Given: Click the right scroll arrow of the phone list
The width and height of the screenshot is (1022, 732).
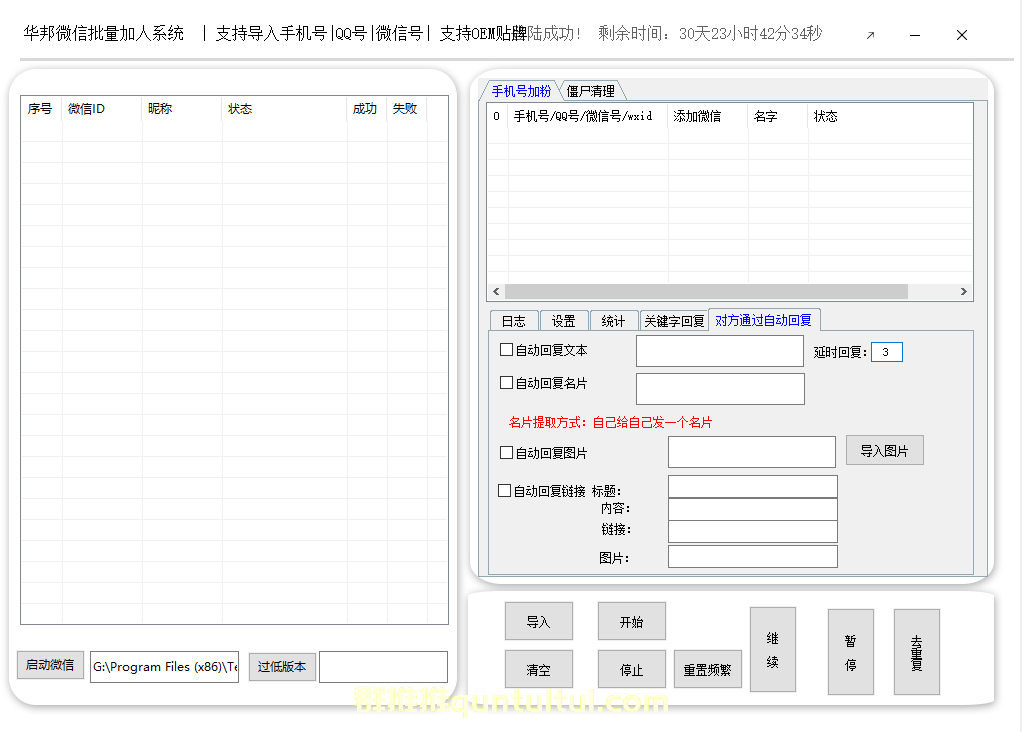Looking at the screenshot, I should coord(963,291).
